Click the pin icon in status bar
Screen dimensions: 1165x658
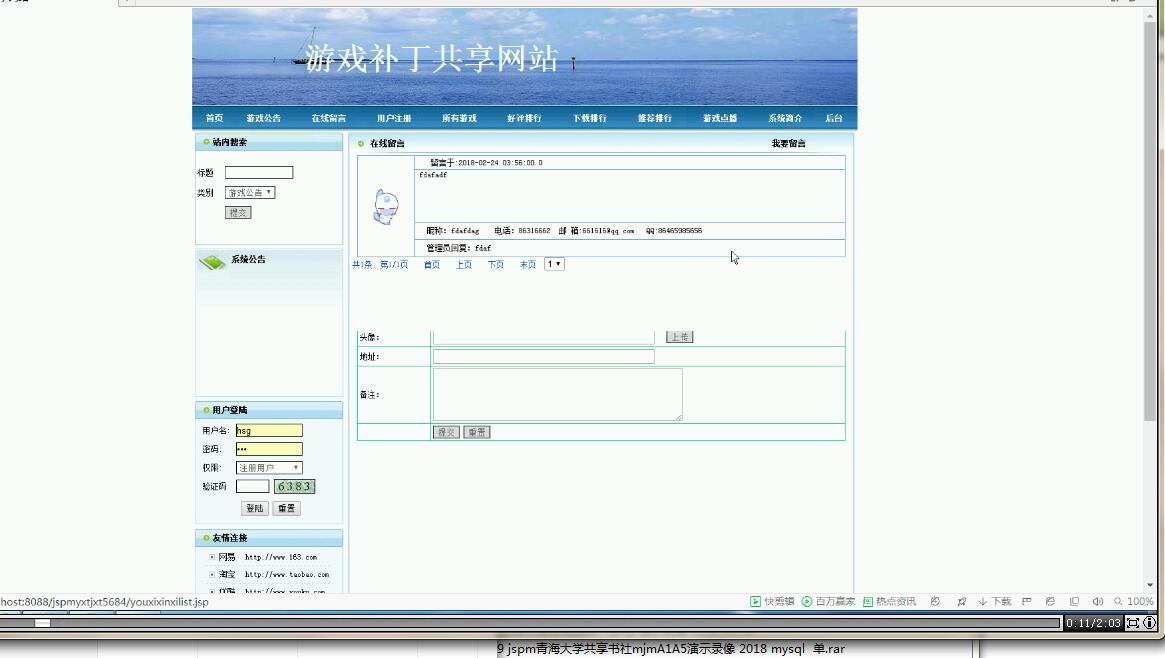coord(961,602)
